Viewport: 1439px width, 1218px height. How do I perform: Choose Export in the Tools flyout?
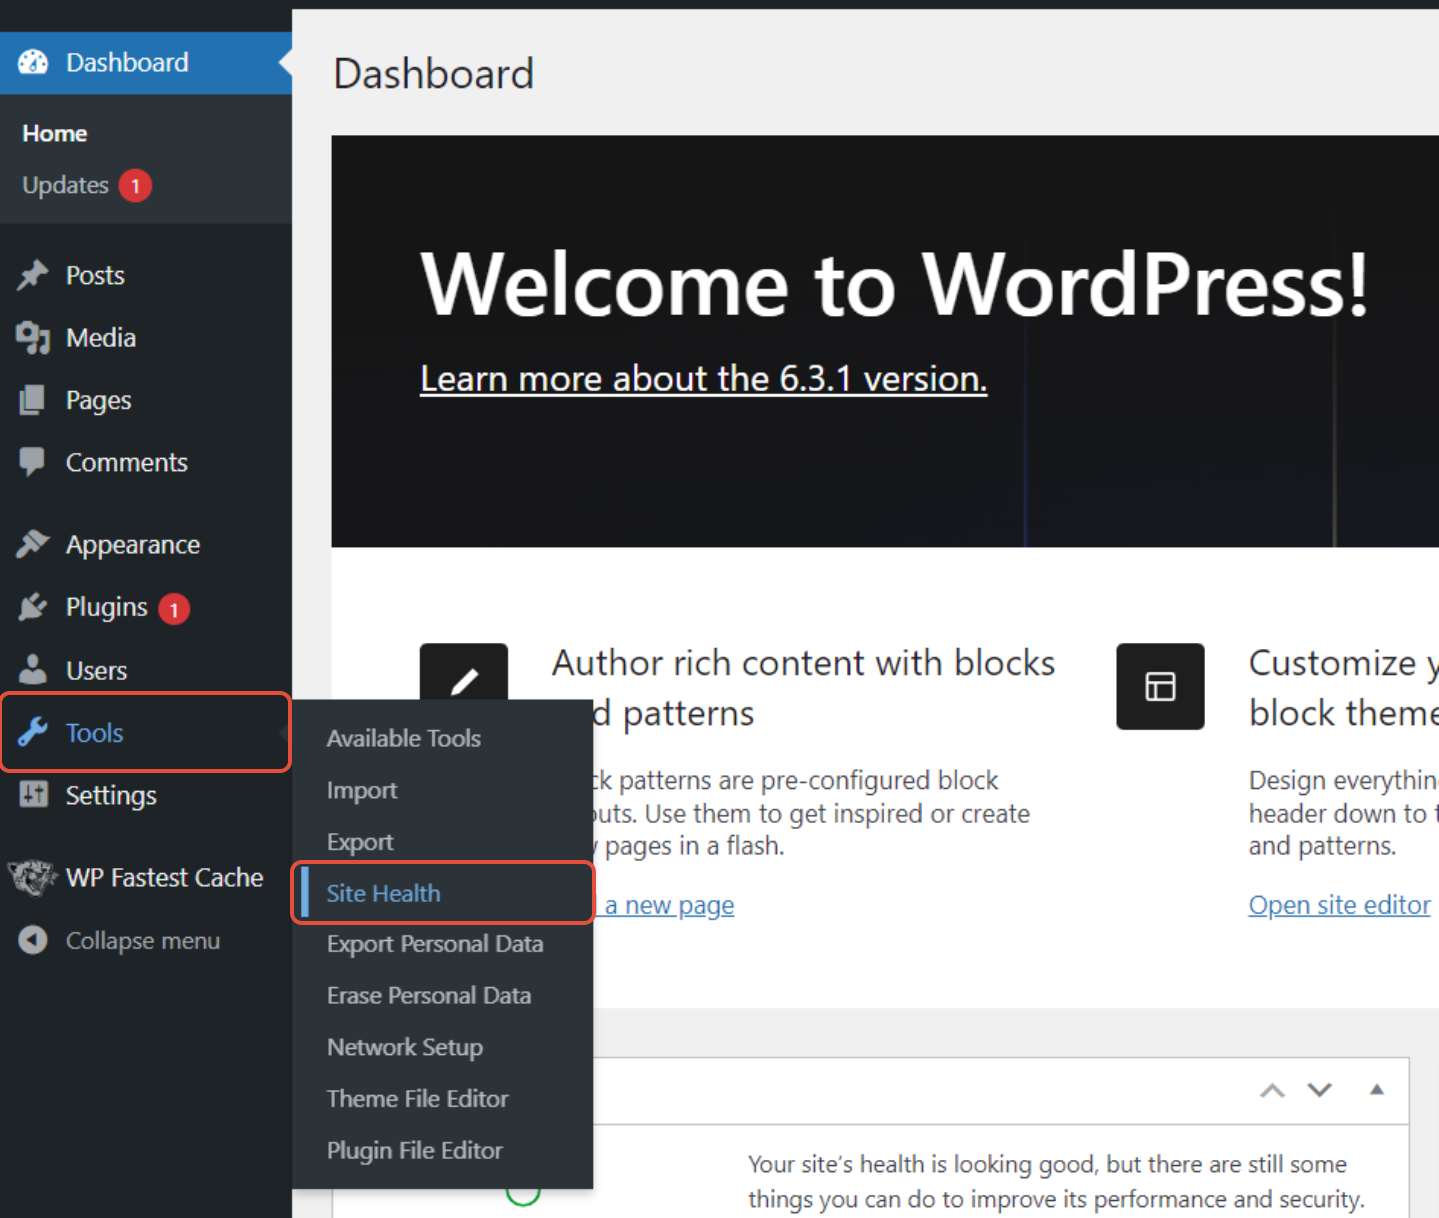(x=360, y=842)
